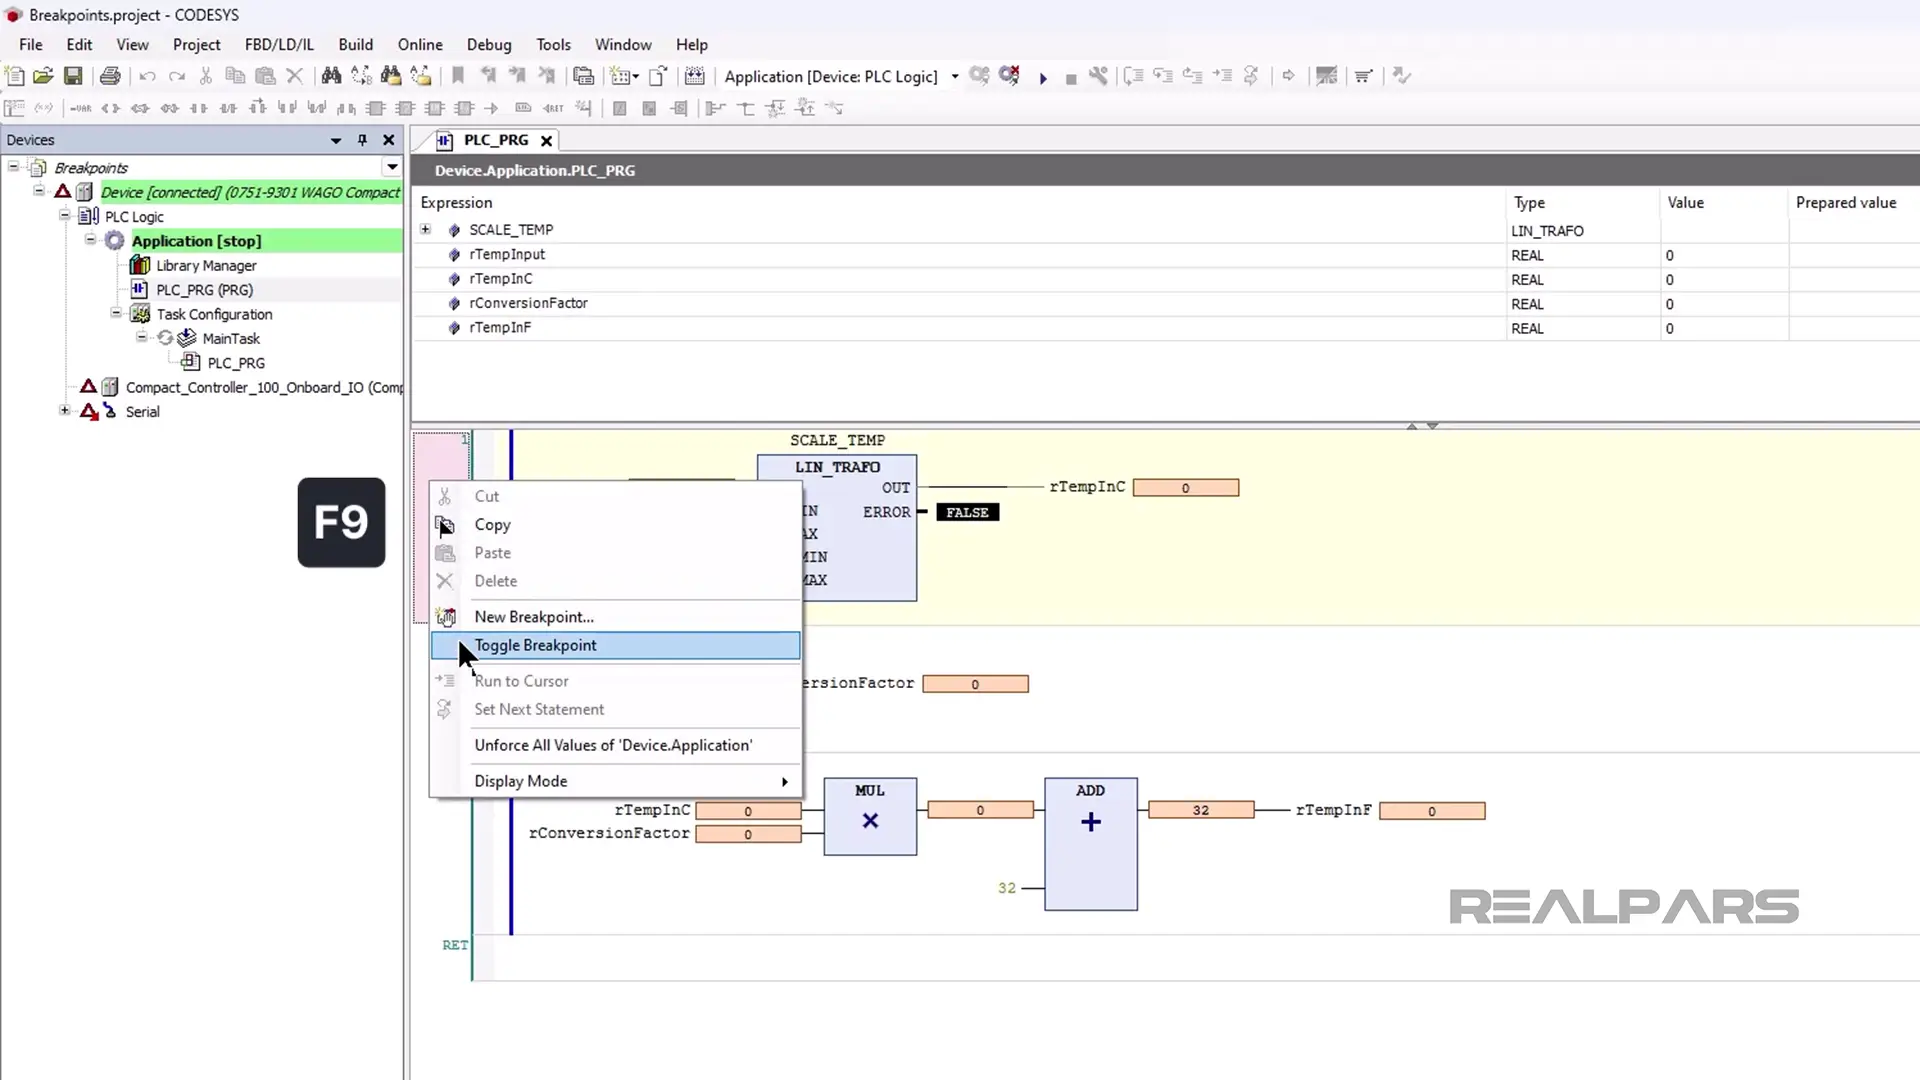The image size is (1920, 1080).
Task: Close the Devices panel
Action: [389, 140]
